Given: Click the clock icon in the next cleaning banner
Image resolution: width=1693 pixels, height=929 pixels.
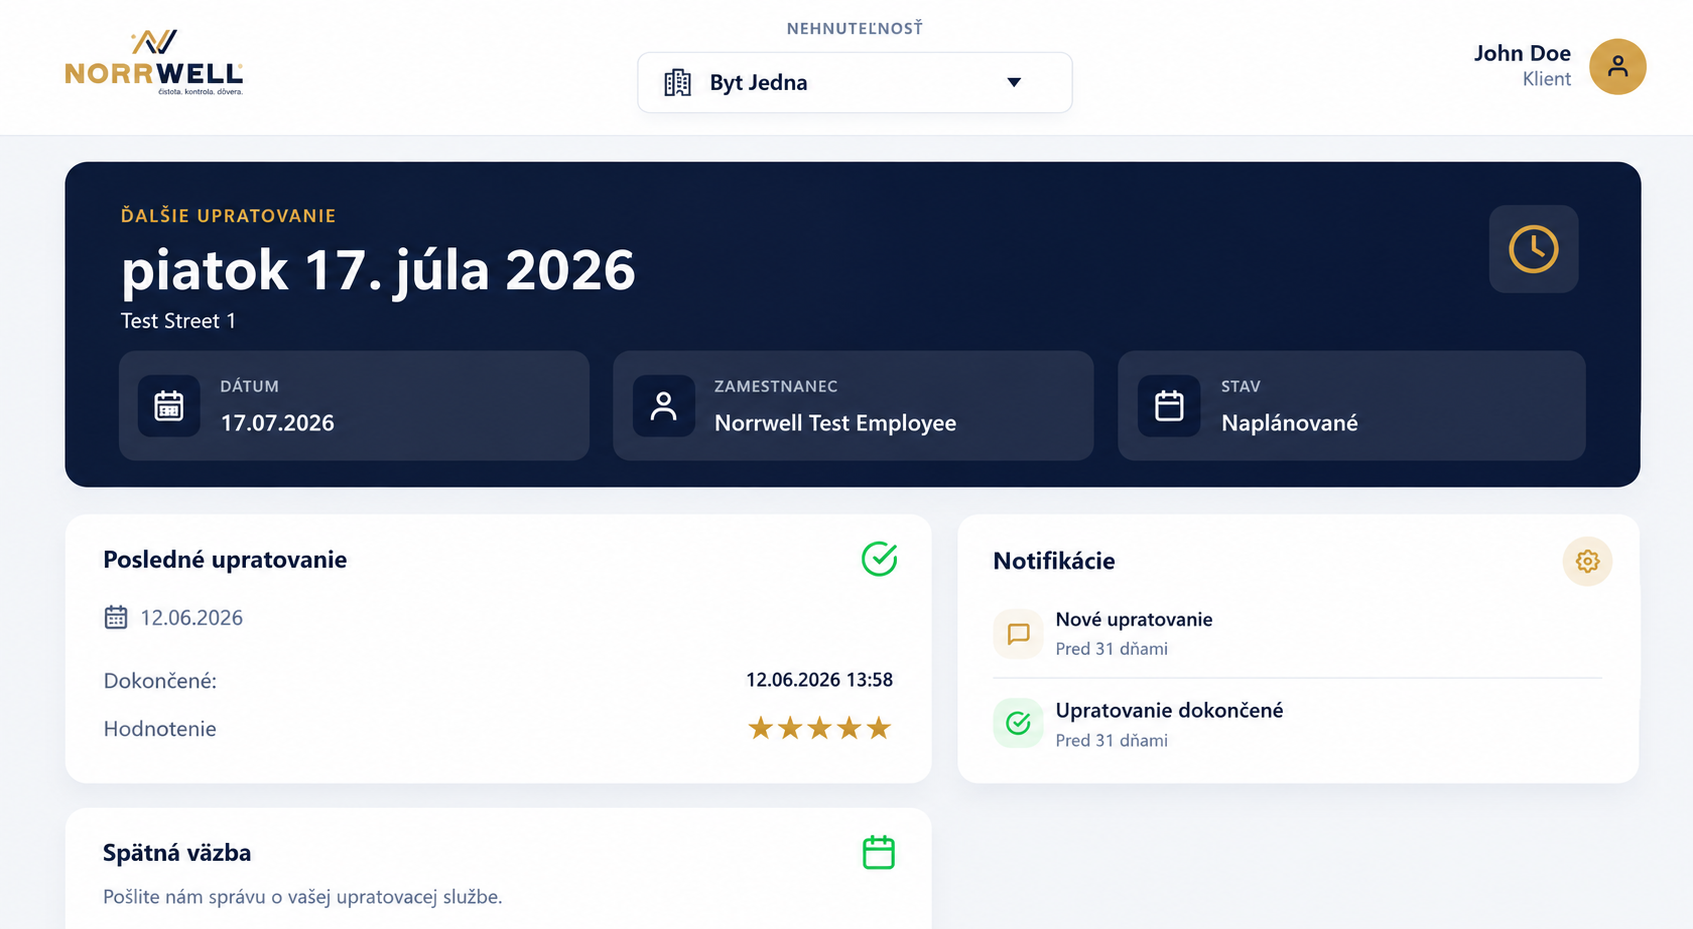Looking at the screenshot, I should pyautogui.click(x=1533, y=249).
